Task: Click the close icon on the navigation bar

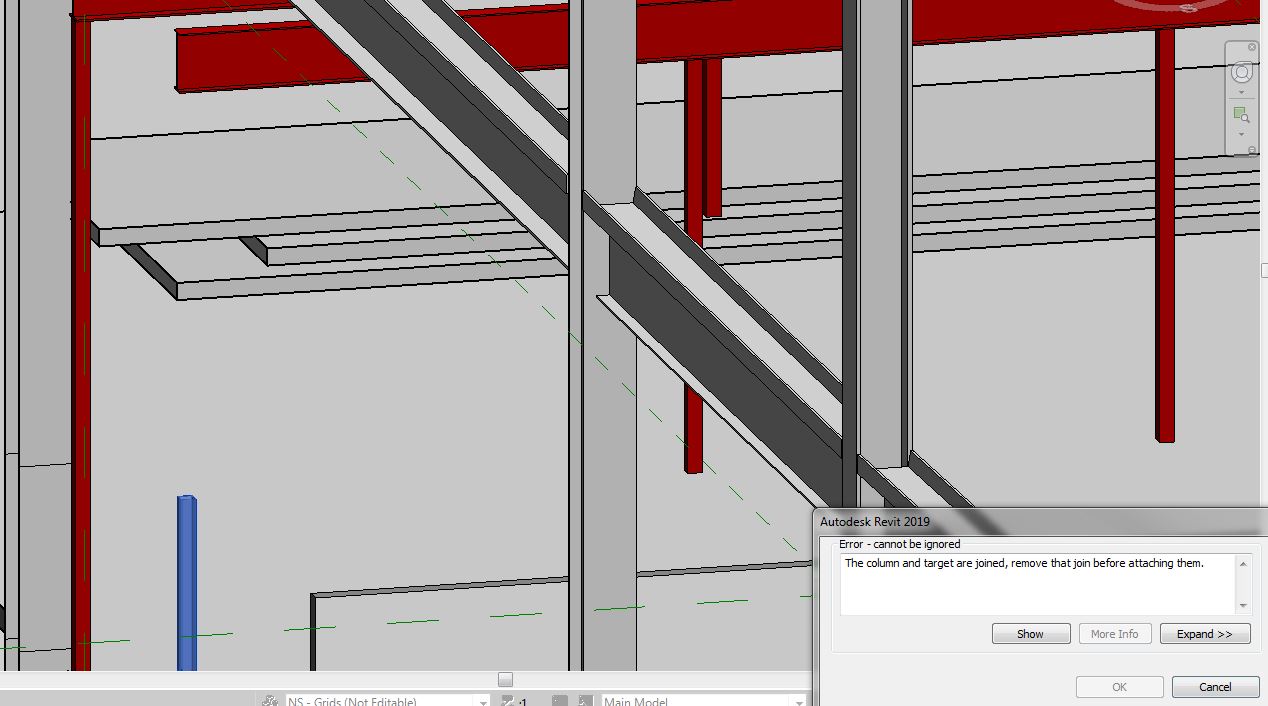Action: (1251, 47)
